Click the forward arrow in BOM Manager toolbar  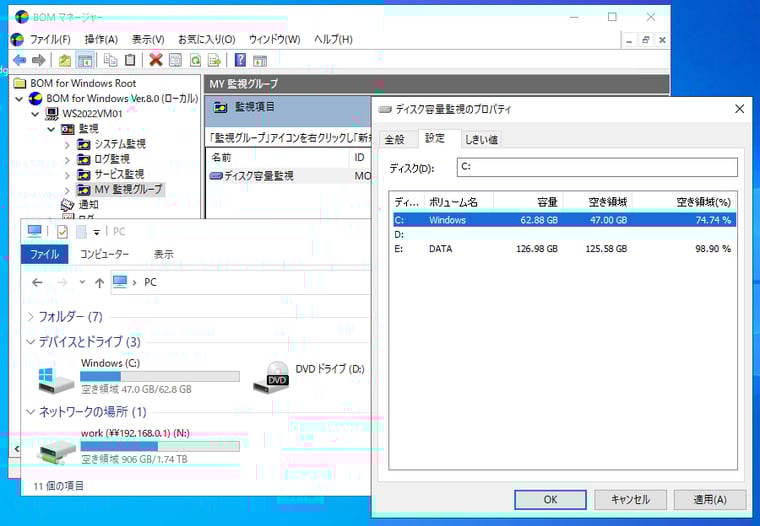pyautogui.click(x=38, y=60)
